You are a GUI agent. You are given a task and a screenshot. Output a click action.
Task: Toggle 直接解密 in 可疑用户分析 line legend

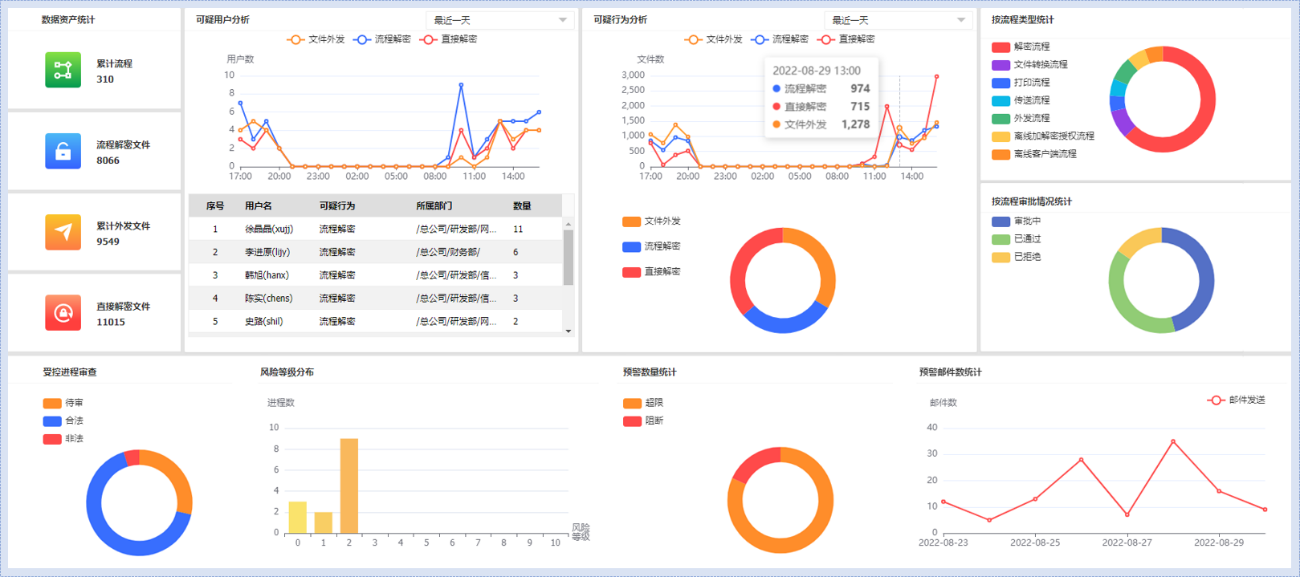coord(448,39)
